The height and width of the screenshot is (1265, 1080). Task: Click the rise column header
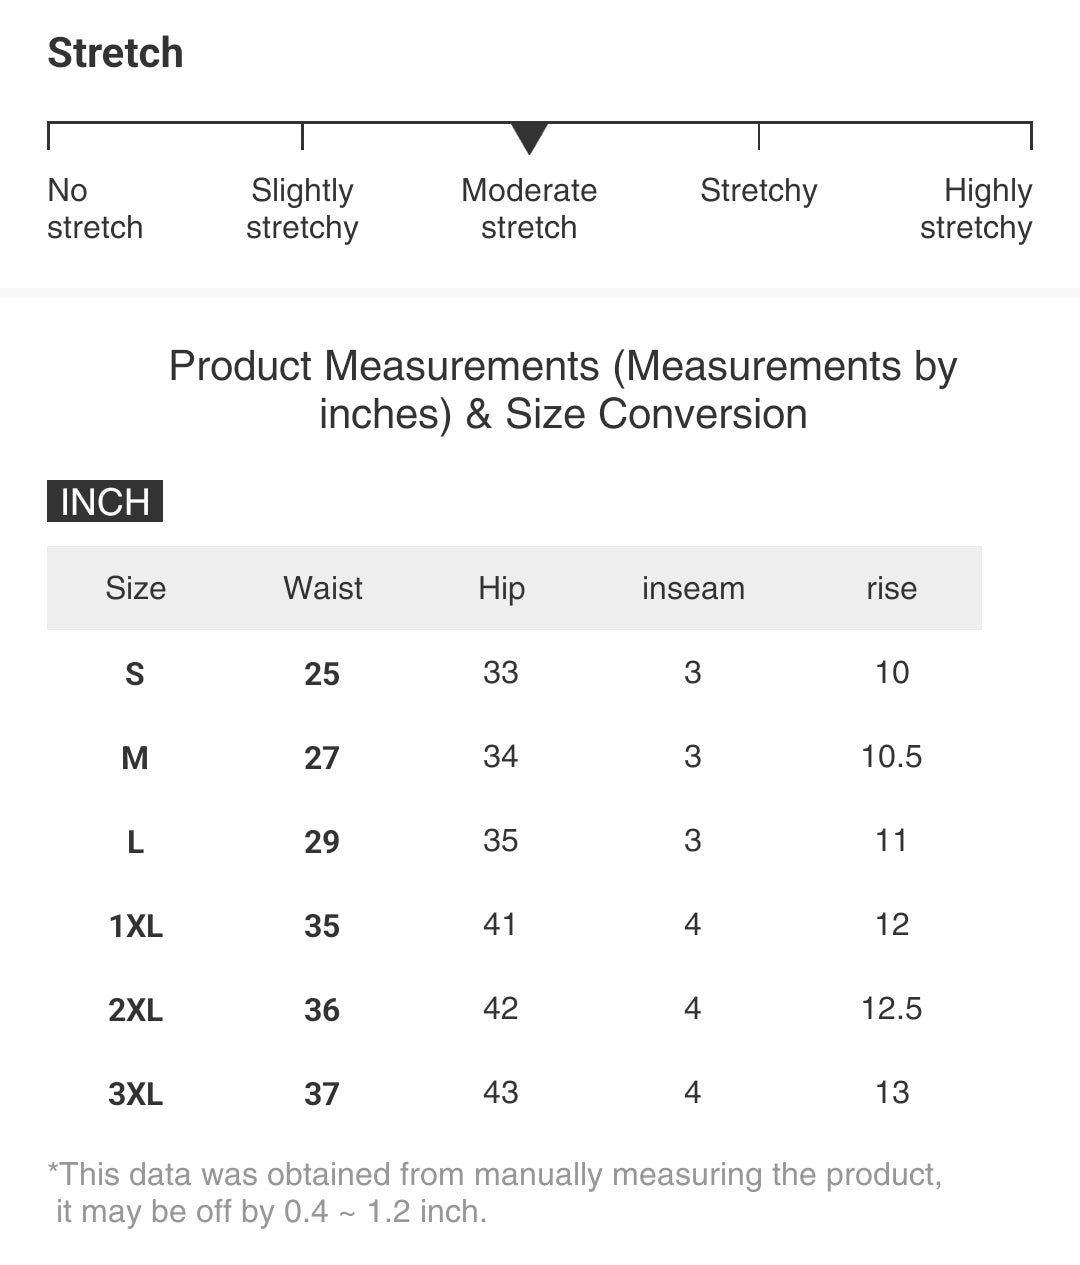click(891, 588)
